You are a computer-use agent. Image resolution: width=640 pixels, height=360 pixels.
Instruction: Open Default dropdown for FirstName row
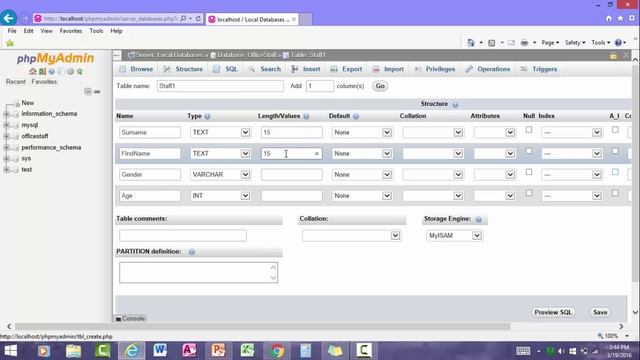tap(362, 154)
